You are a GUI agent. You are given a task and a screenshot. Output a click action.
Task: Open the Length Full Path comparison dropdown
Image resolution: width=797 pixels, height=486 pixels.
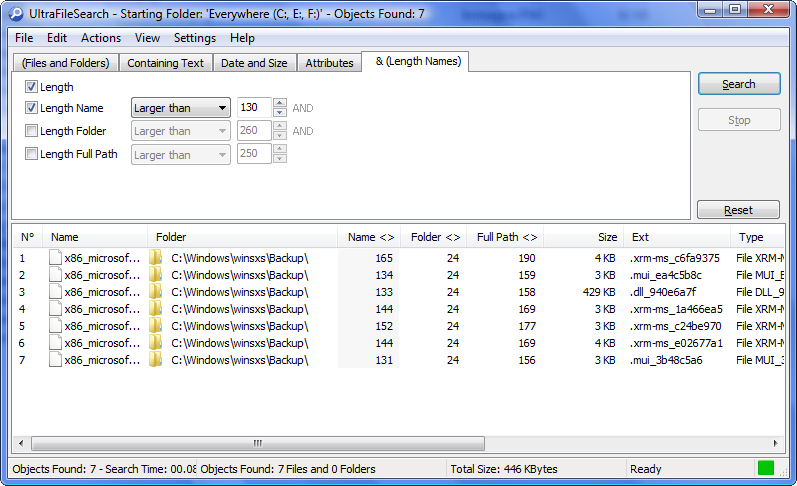(x=180, y=155)
